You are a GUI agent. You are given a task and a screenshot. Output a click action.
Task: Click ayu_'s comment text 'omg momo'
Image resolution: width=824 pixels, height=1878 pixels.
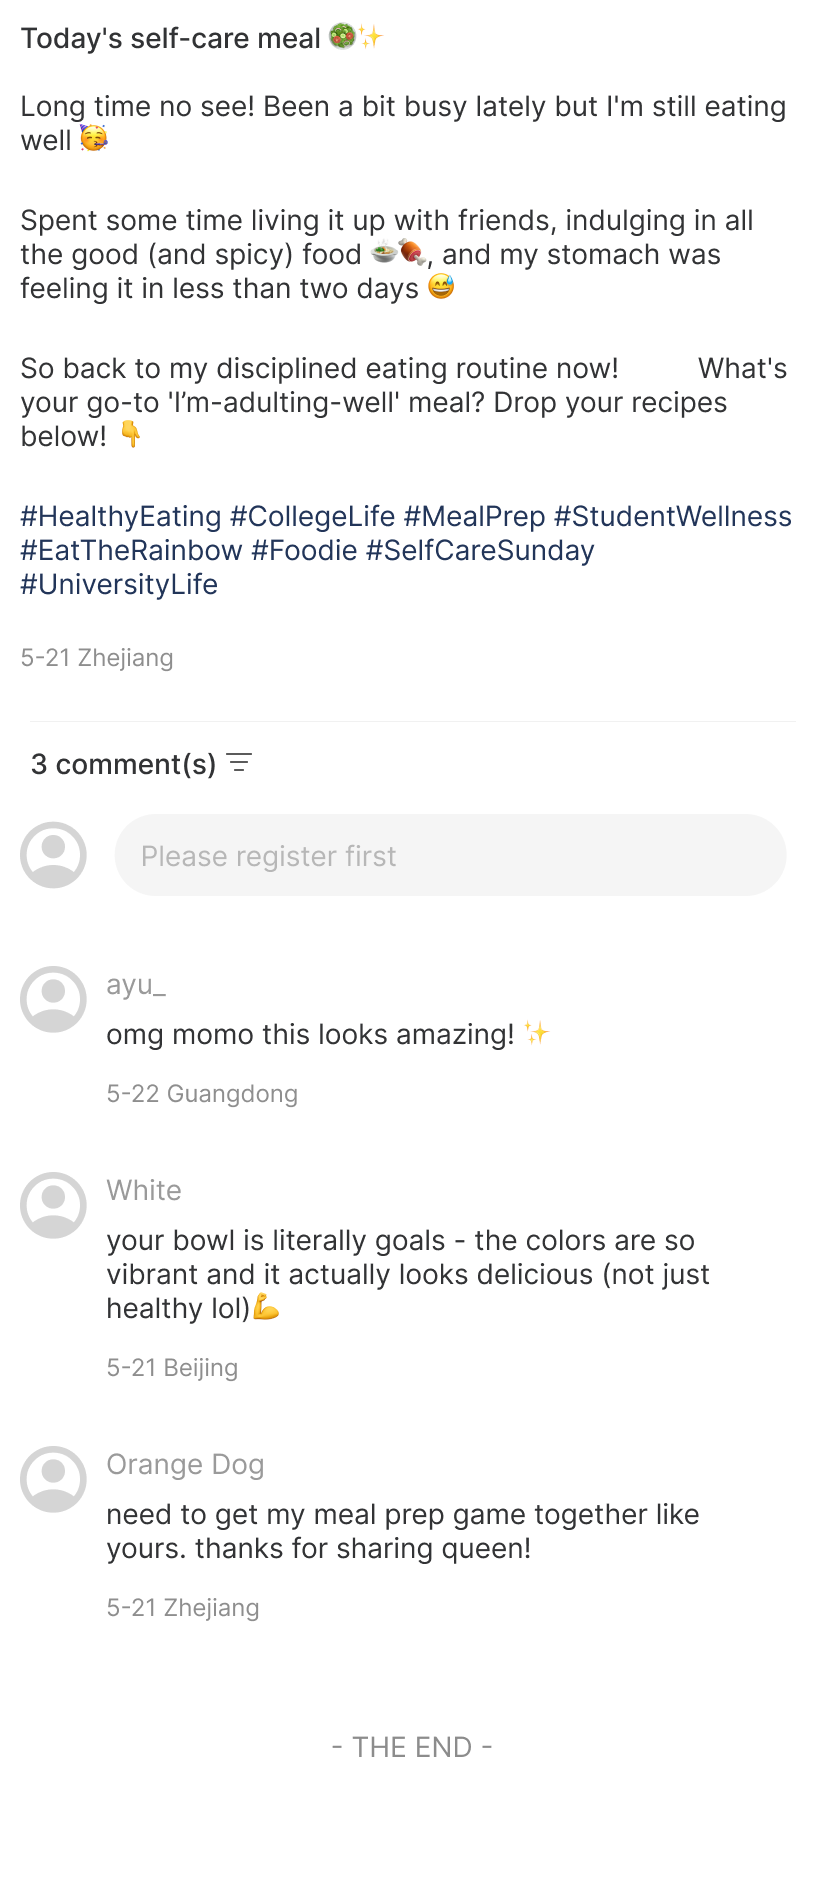pyautogui.click(x=310, y=1034)
